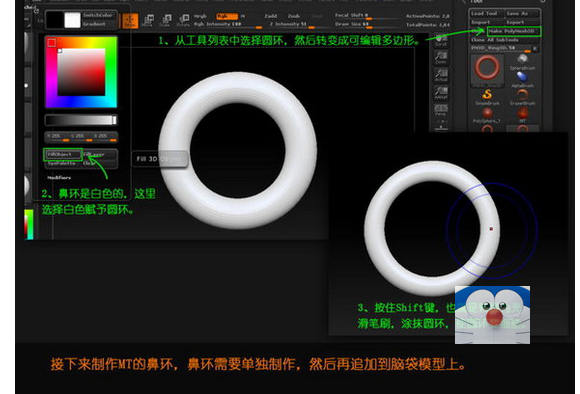Select the Move mode icon

(x=148, y=20)
